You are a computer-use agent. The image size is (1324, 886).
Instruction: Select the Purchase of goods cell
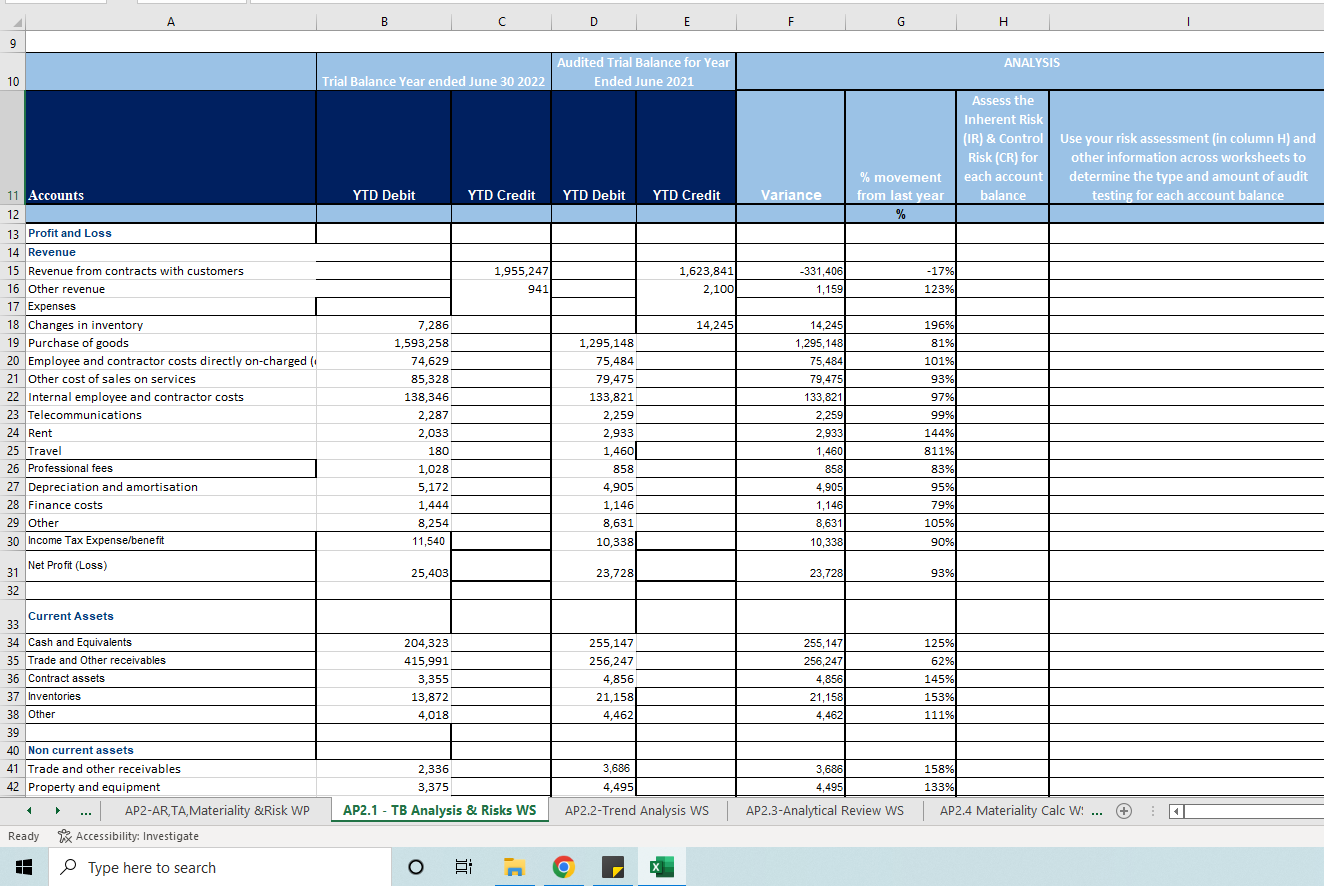click(170, 343)
